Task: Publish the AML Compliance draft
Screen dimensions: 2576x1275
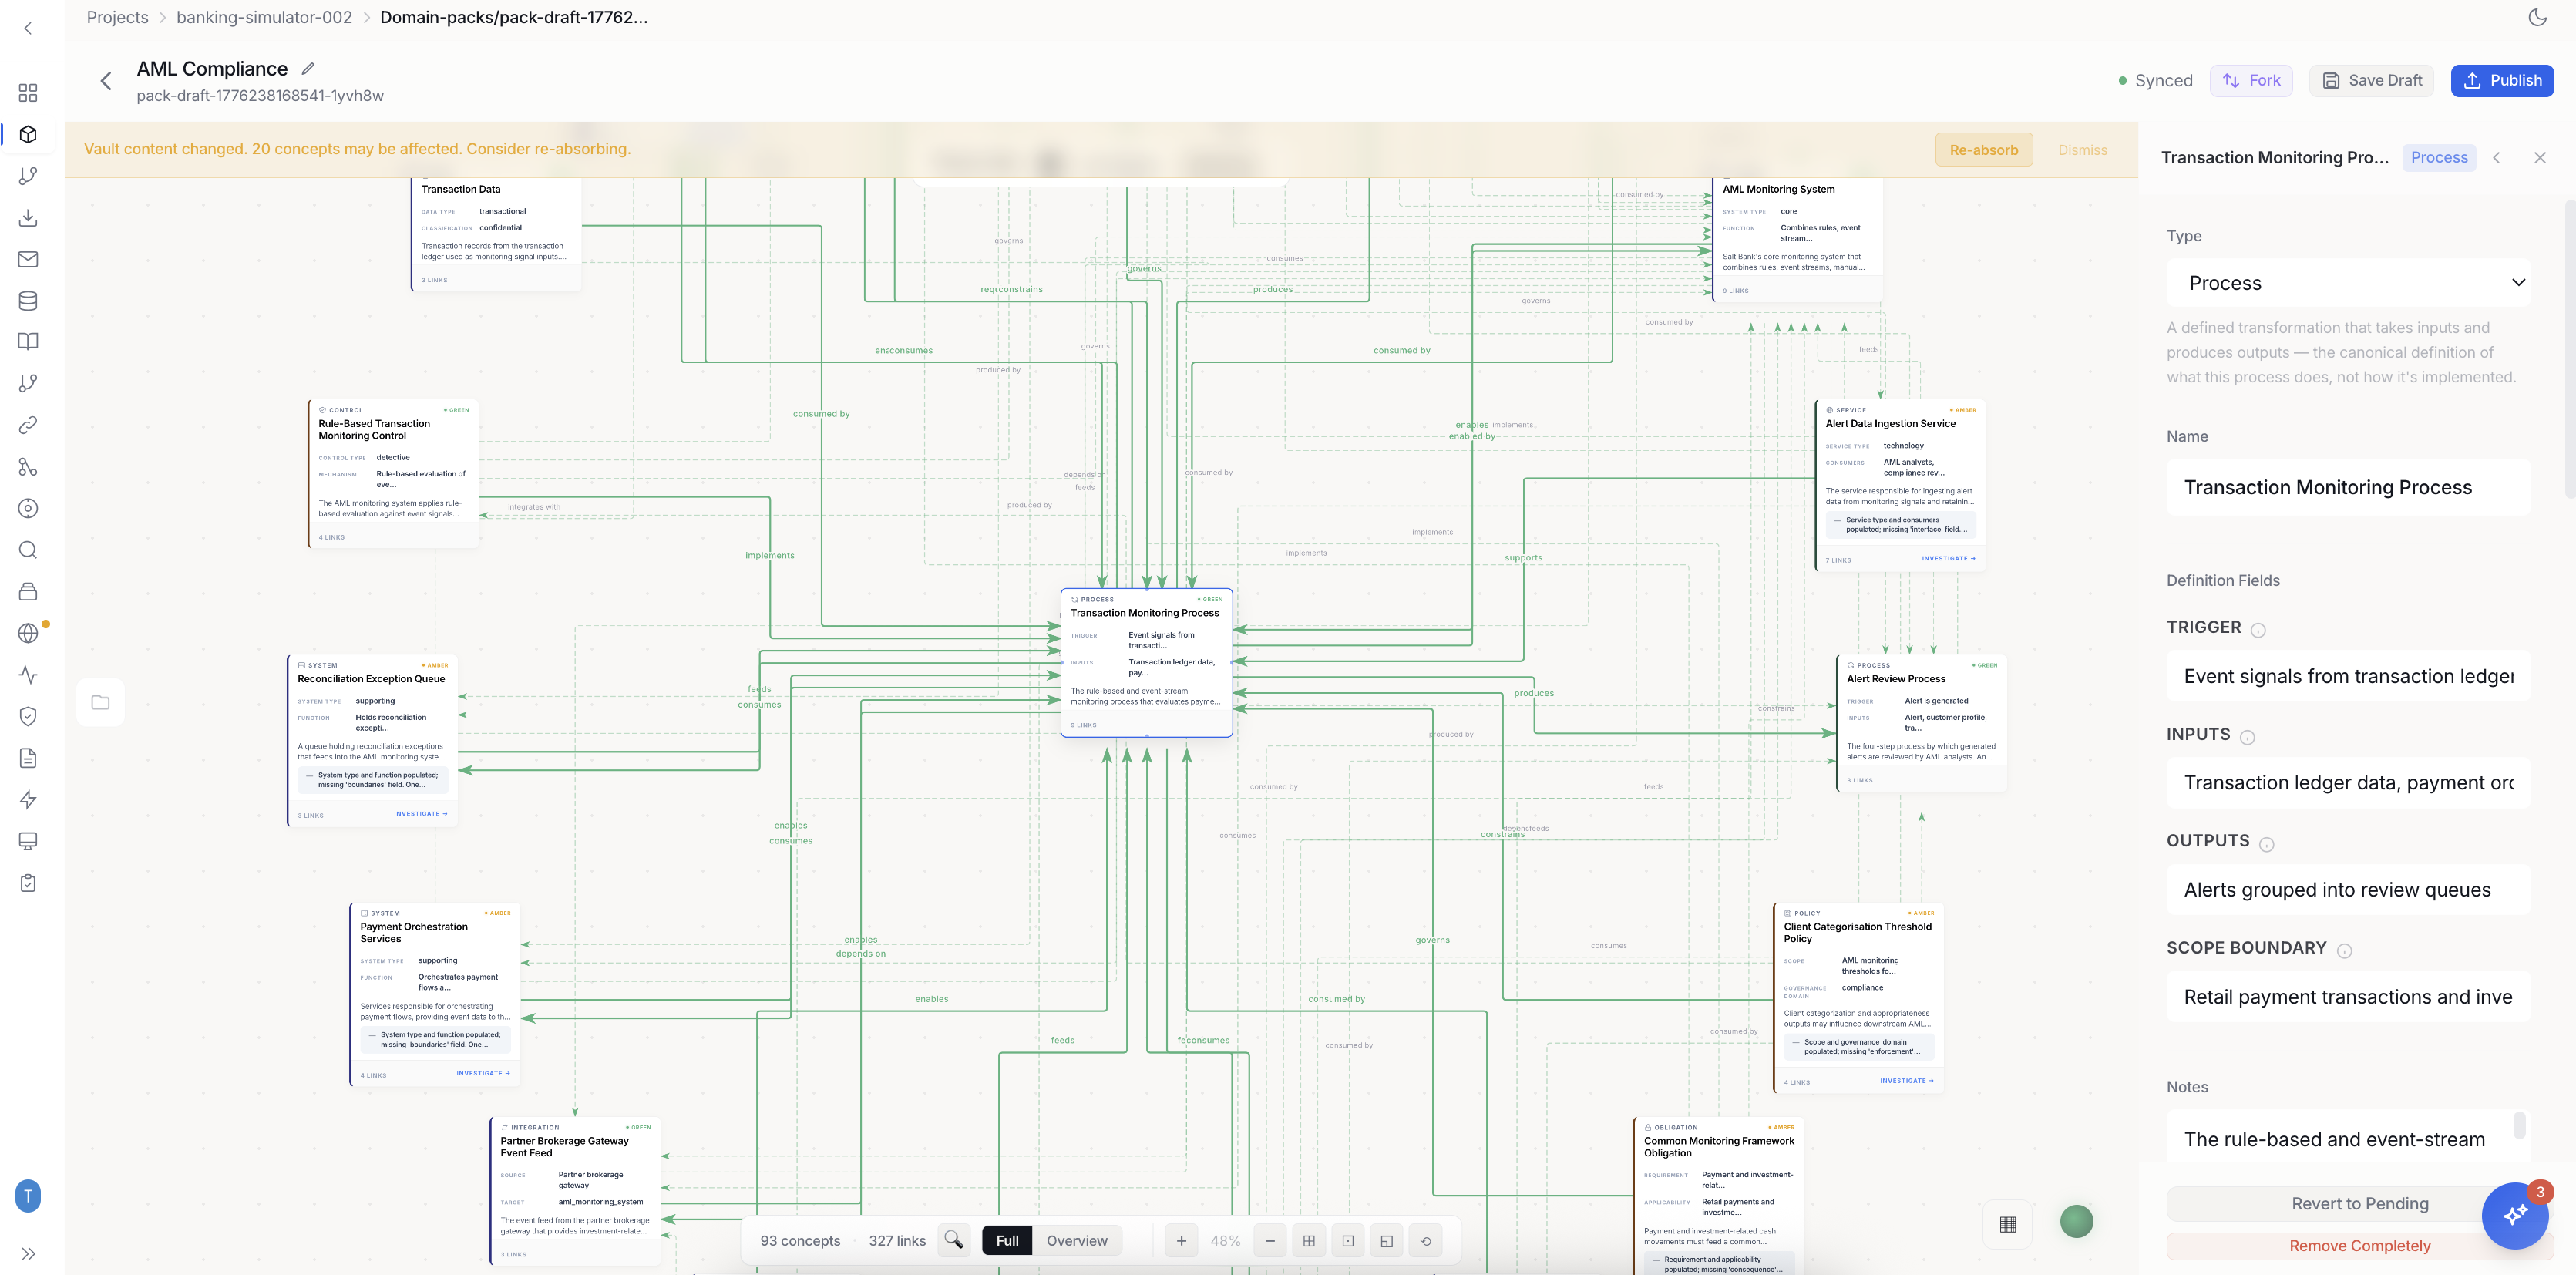Action: tap(2503, 80)
